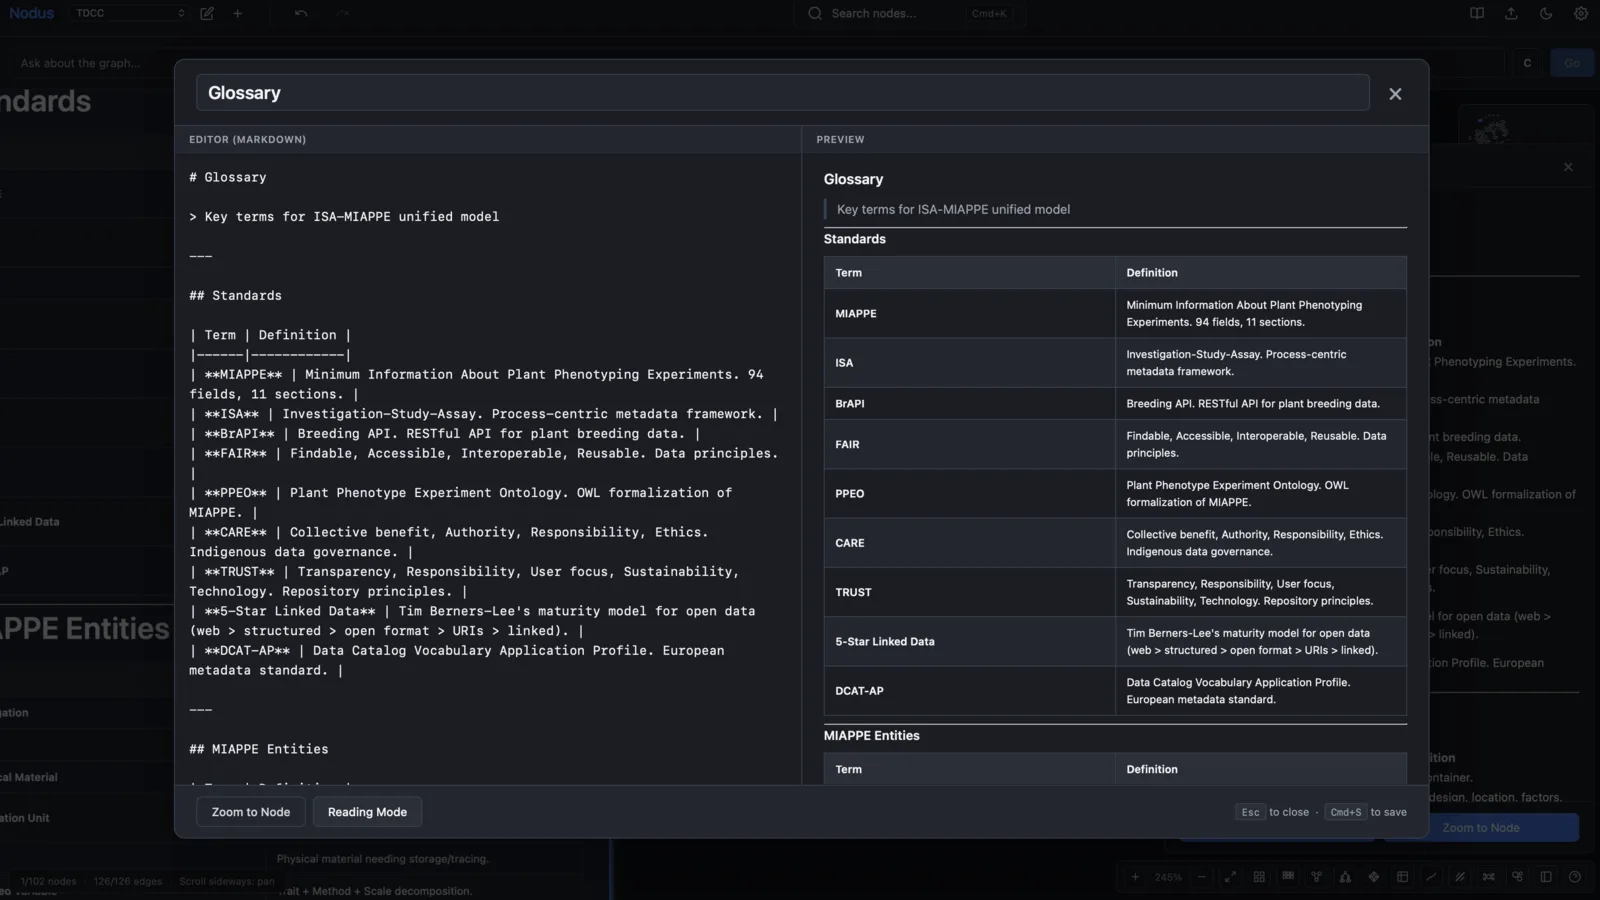Zoom in with the plus icon in bottom toolbar
The width and height of the screenshot is (1600, 900).
tap(1135, 877)
